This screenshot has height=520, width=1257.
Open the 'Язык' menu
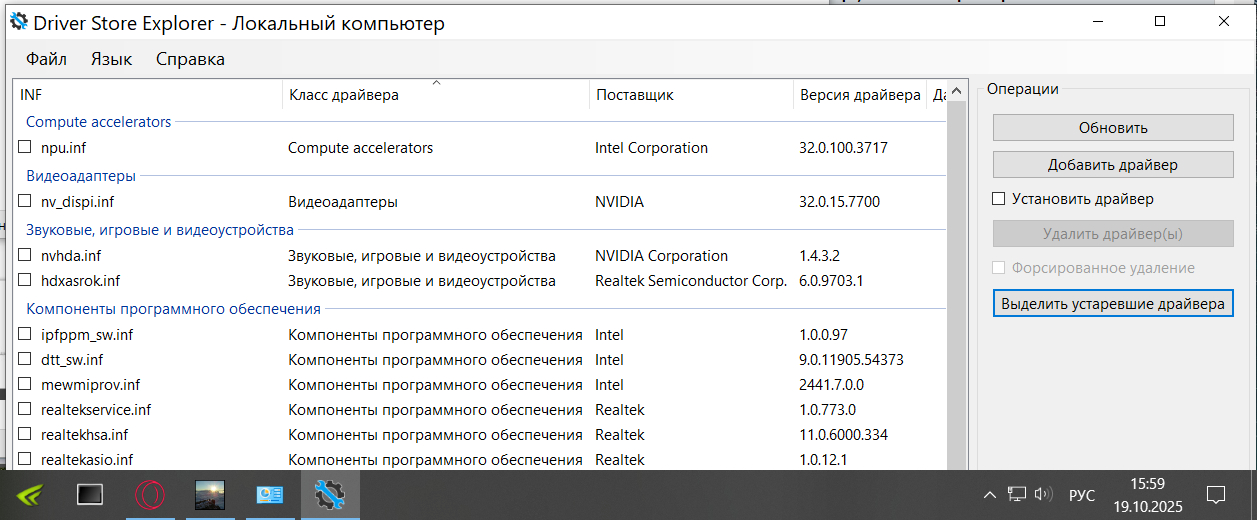[111, 59]
